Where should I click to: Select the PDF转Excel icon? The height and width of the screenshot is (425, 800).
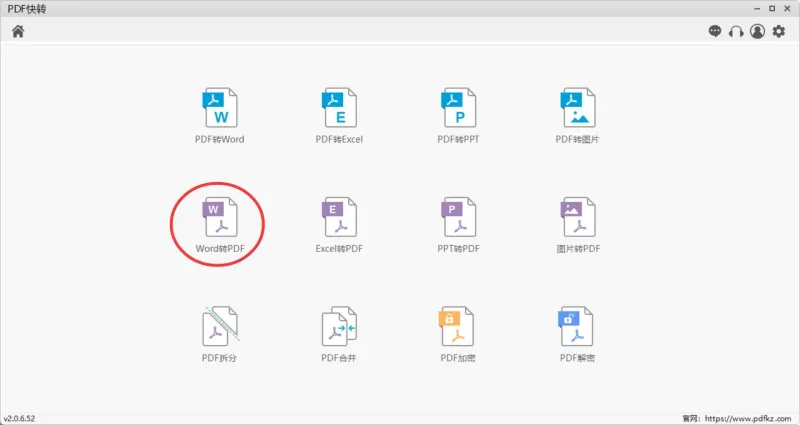pos(339,108)
